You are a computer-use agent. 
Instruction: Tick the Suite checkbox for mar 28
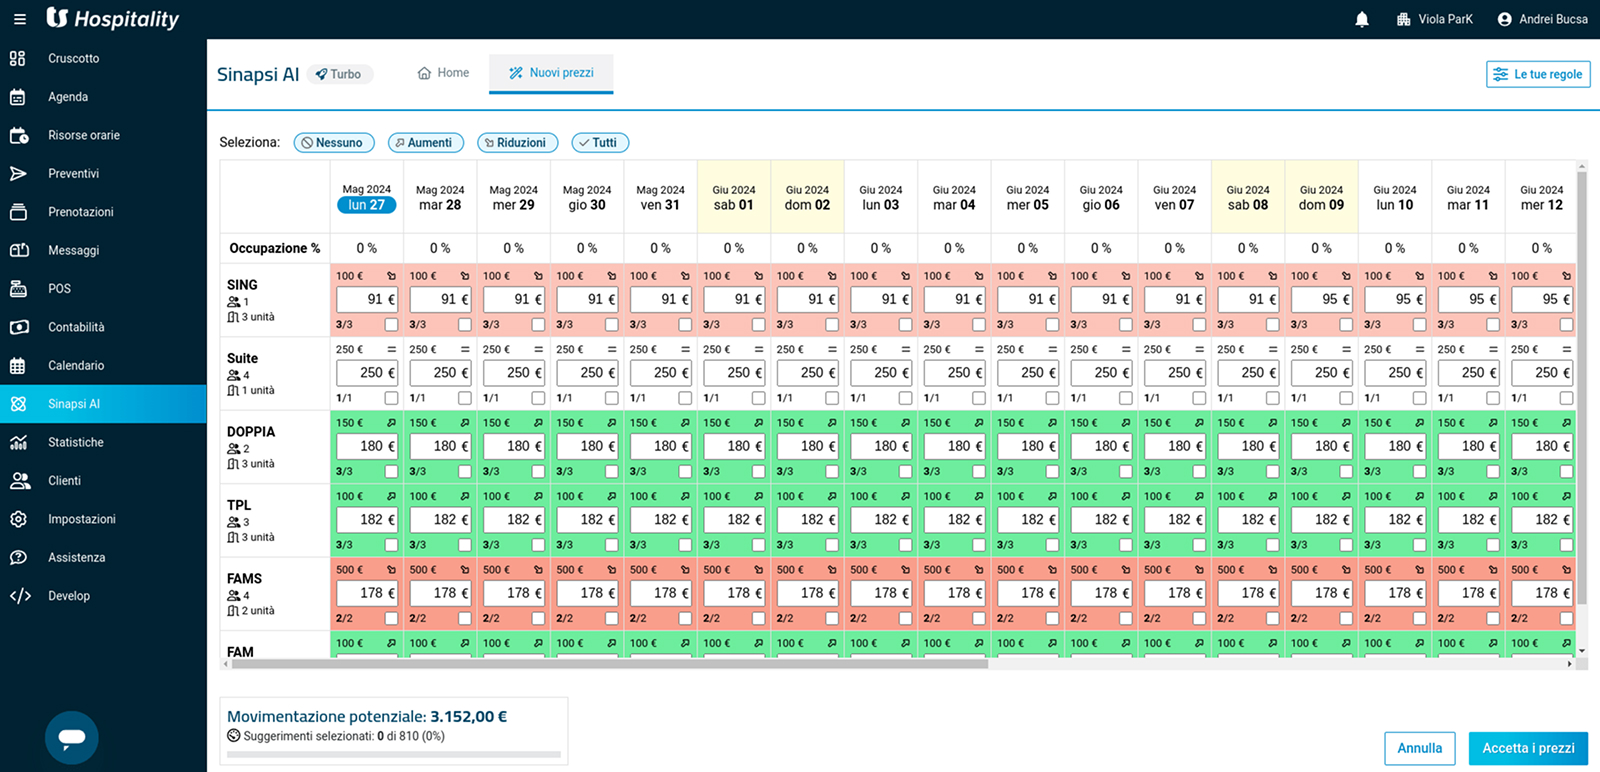click(464, 398)
